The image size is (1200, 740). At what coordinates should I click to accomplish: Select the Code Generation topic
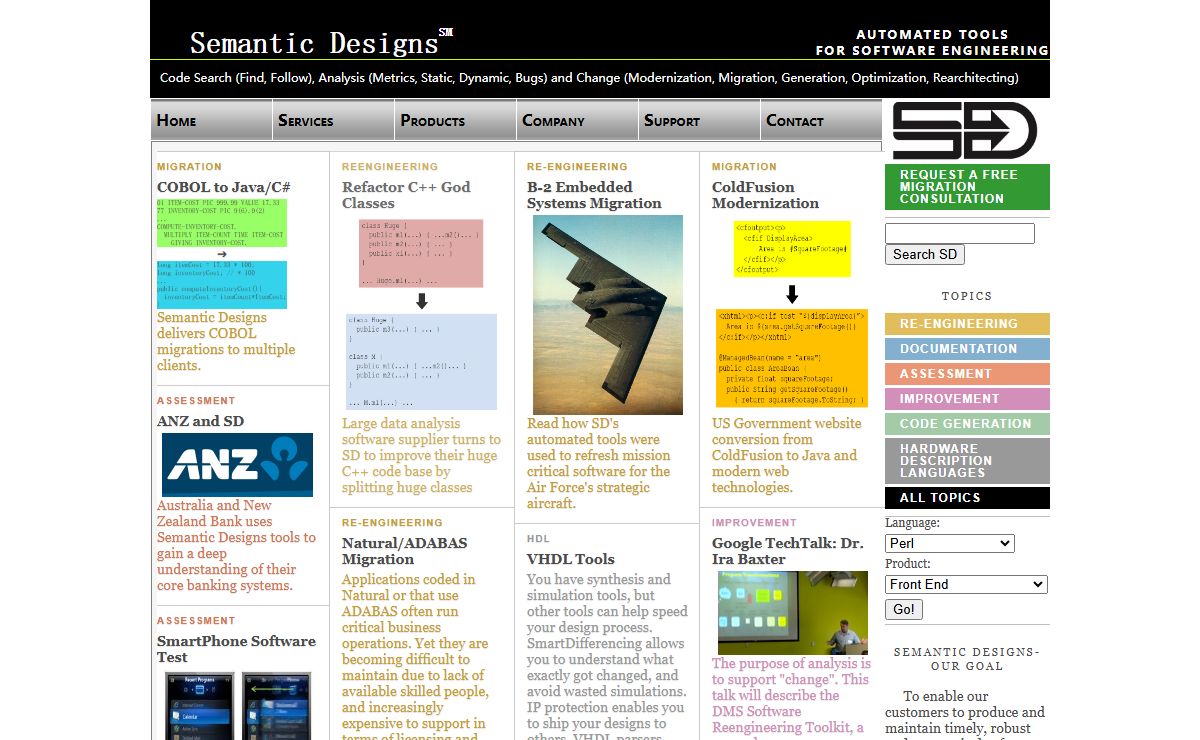(967, 424)
